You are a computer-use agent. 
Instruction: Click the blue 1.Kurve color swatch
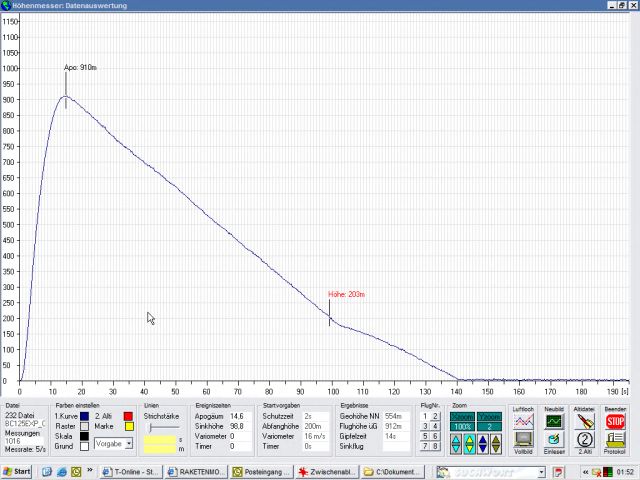tap(86, 416)
